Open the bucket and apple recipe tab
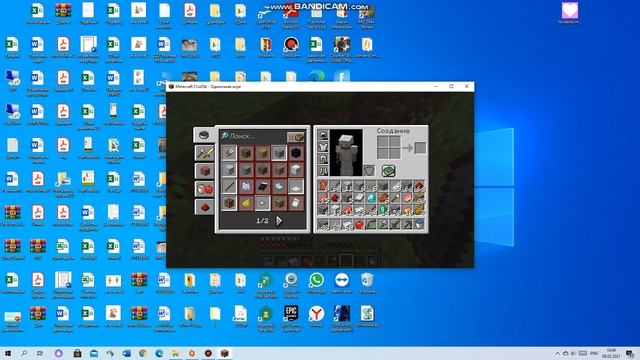The width and height of the screenshot is (640, 360). (204, 189)
